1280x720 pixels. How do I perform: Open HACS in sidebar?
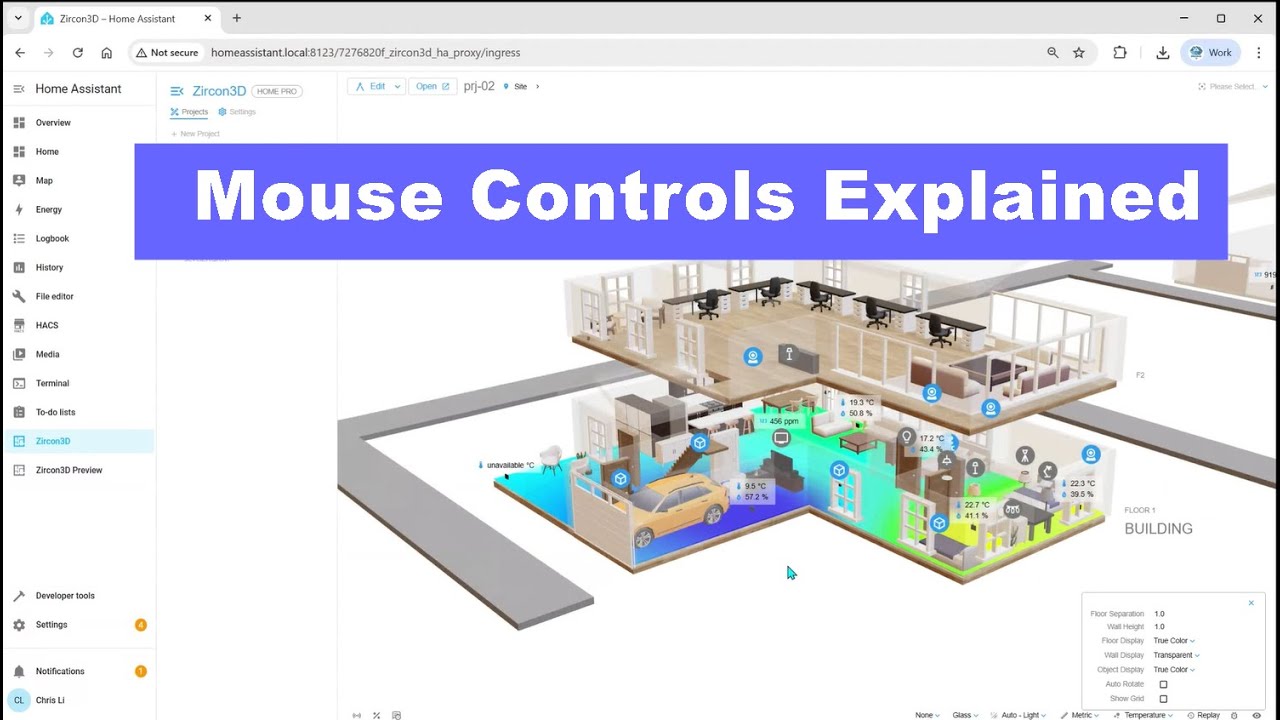coord(77,326)
